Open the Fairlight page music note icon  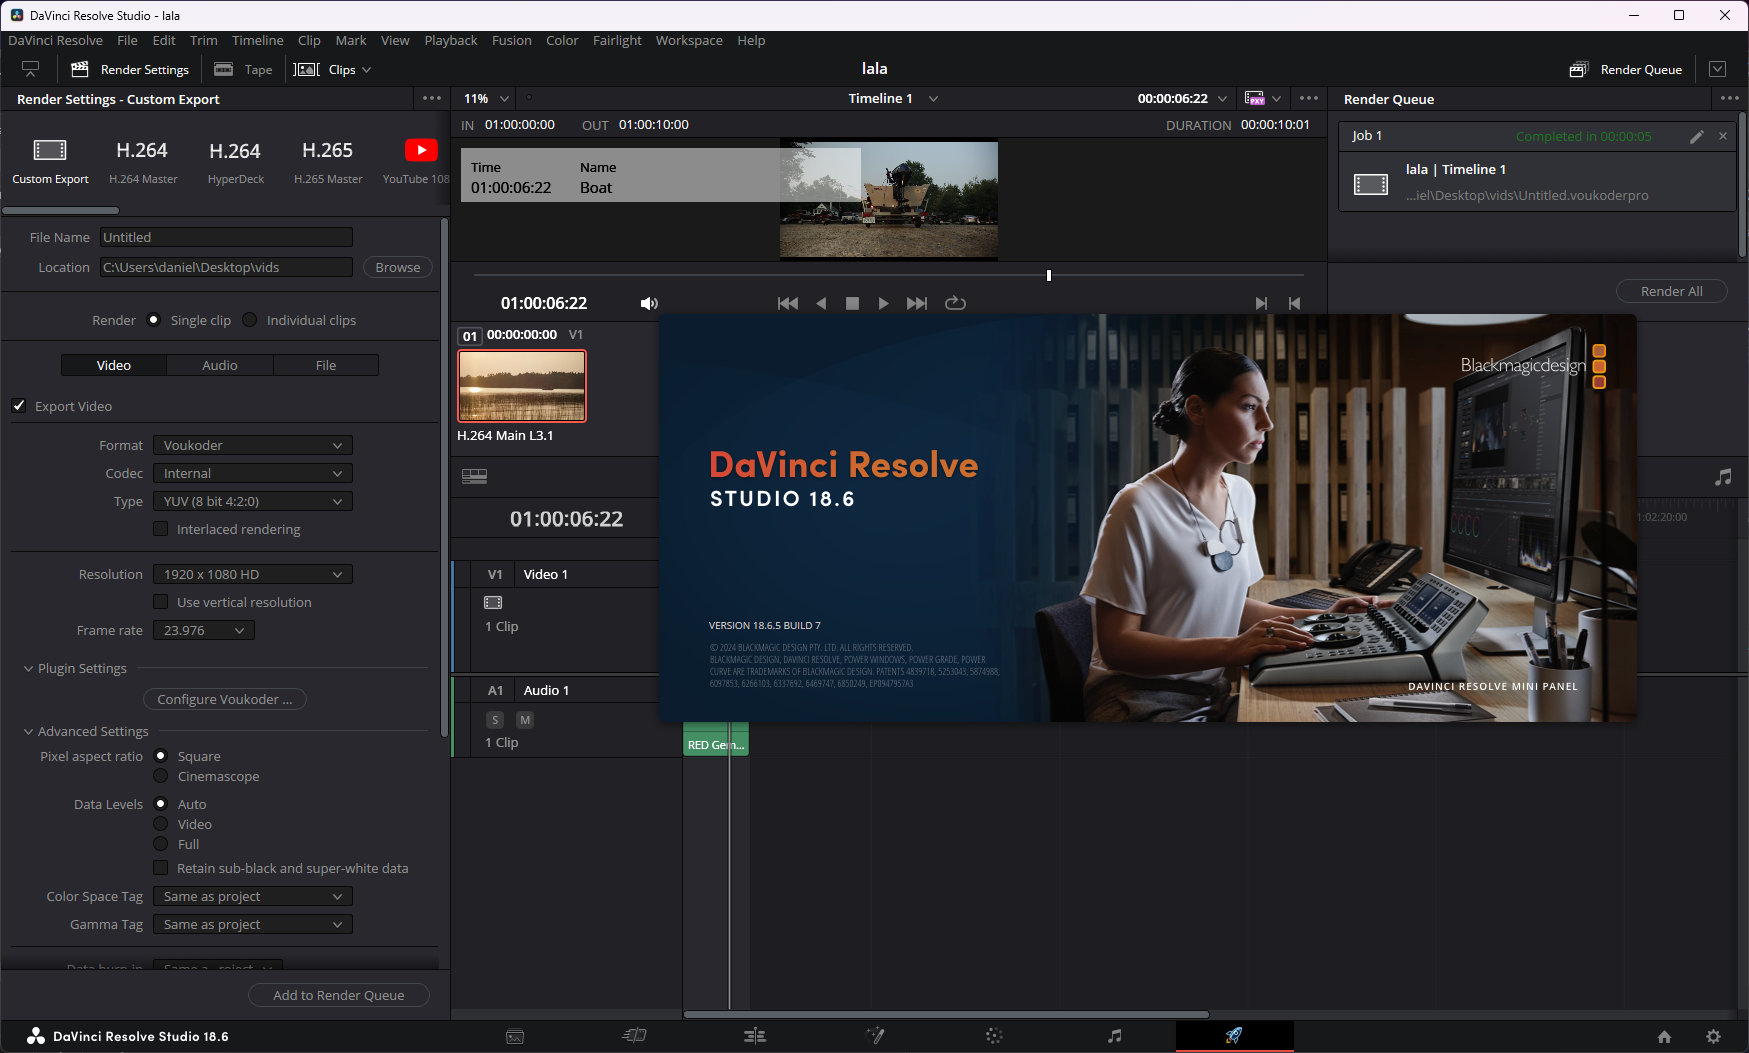[x=1114, y=1036]
